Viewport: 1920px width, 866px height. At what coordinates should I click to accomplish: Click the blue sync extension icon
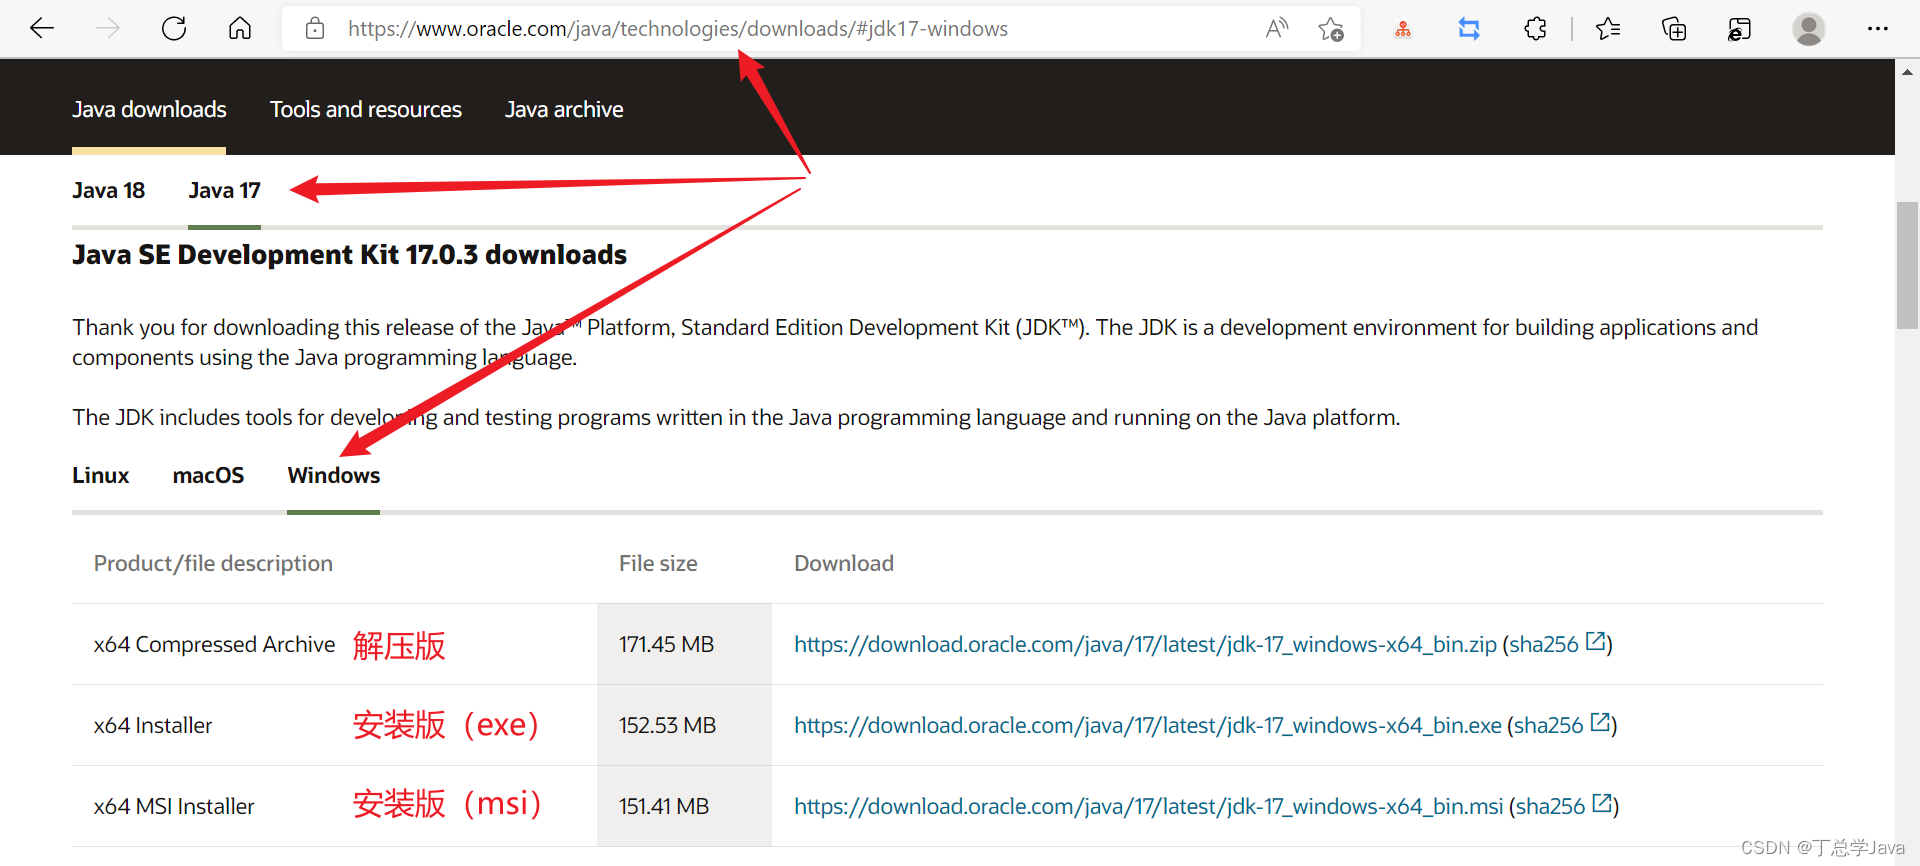[x=1469, y=29]
